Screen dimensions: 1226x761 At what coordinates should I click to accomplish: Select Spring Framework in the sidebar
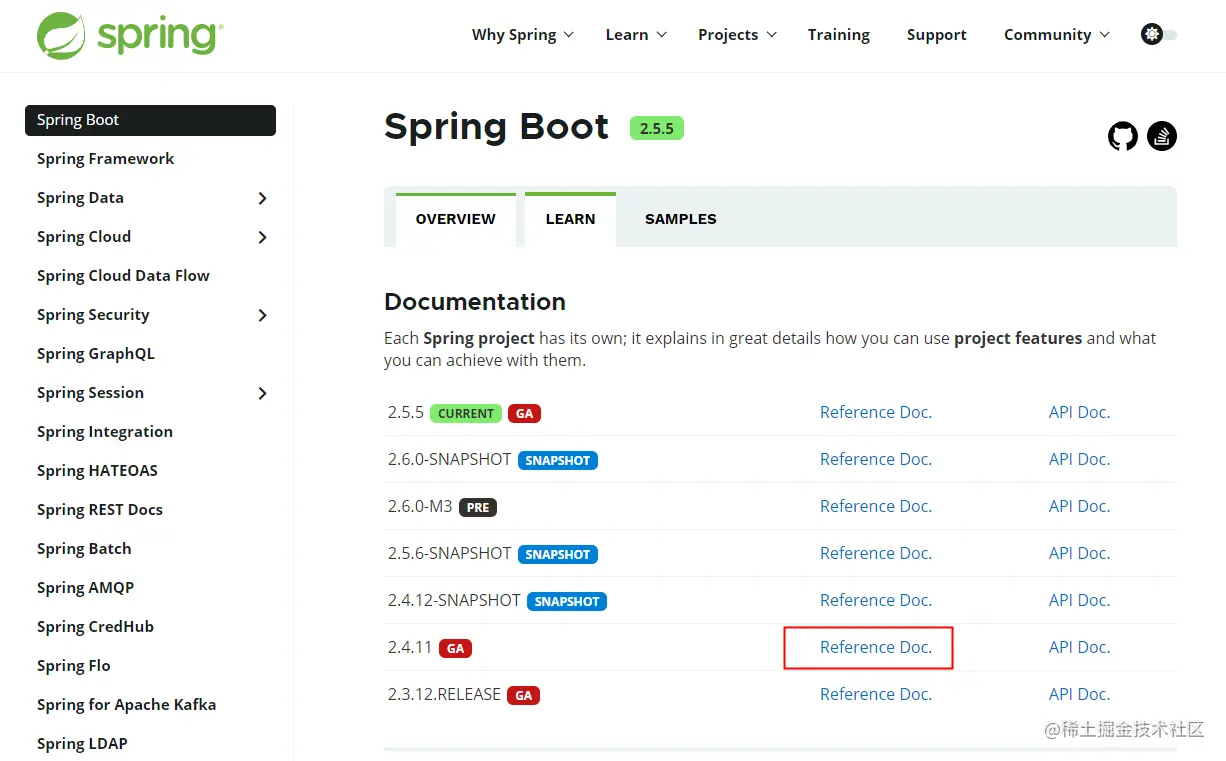pos(105,159)
